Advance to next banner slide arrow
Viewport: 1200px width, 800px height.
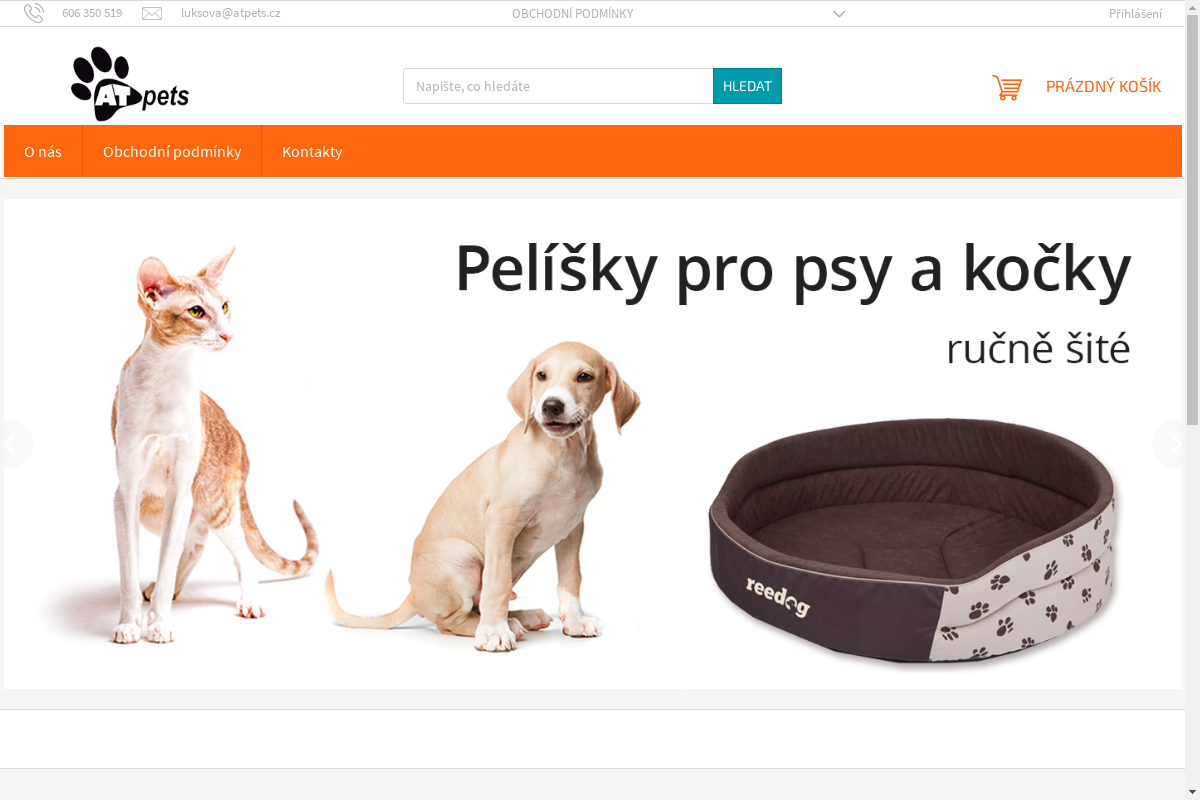coord(1174,444)
